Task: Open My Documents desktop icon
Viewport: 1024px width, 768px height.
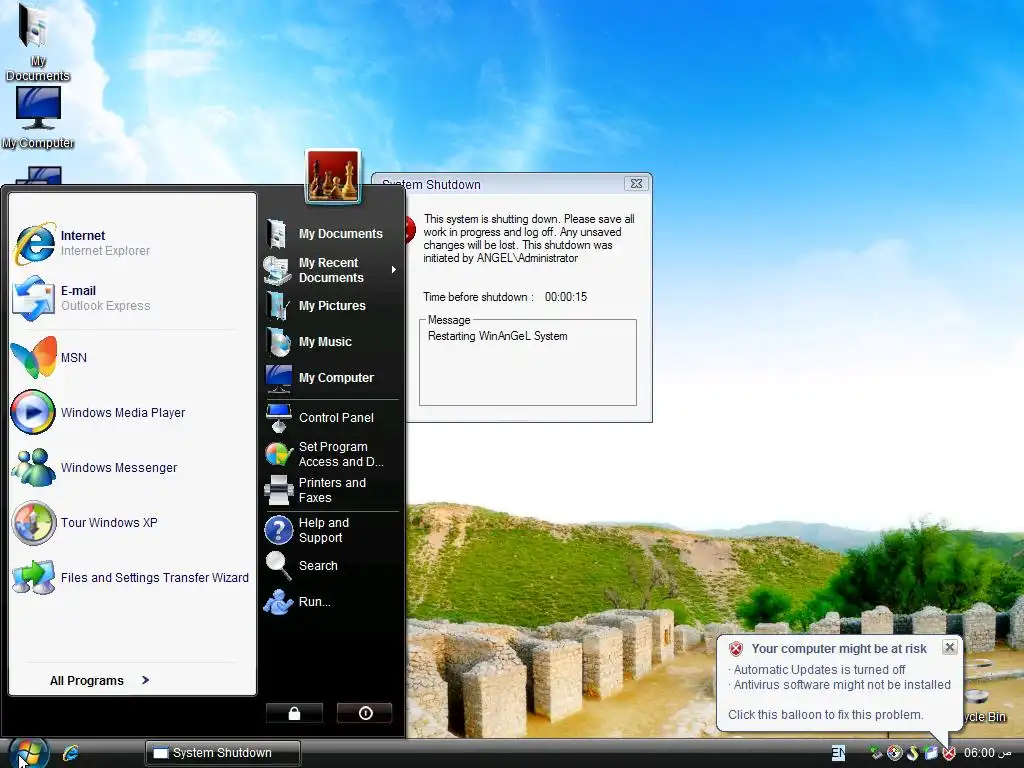Action: coord(37,42)
